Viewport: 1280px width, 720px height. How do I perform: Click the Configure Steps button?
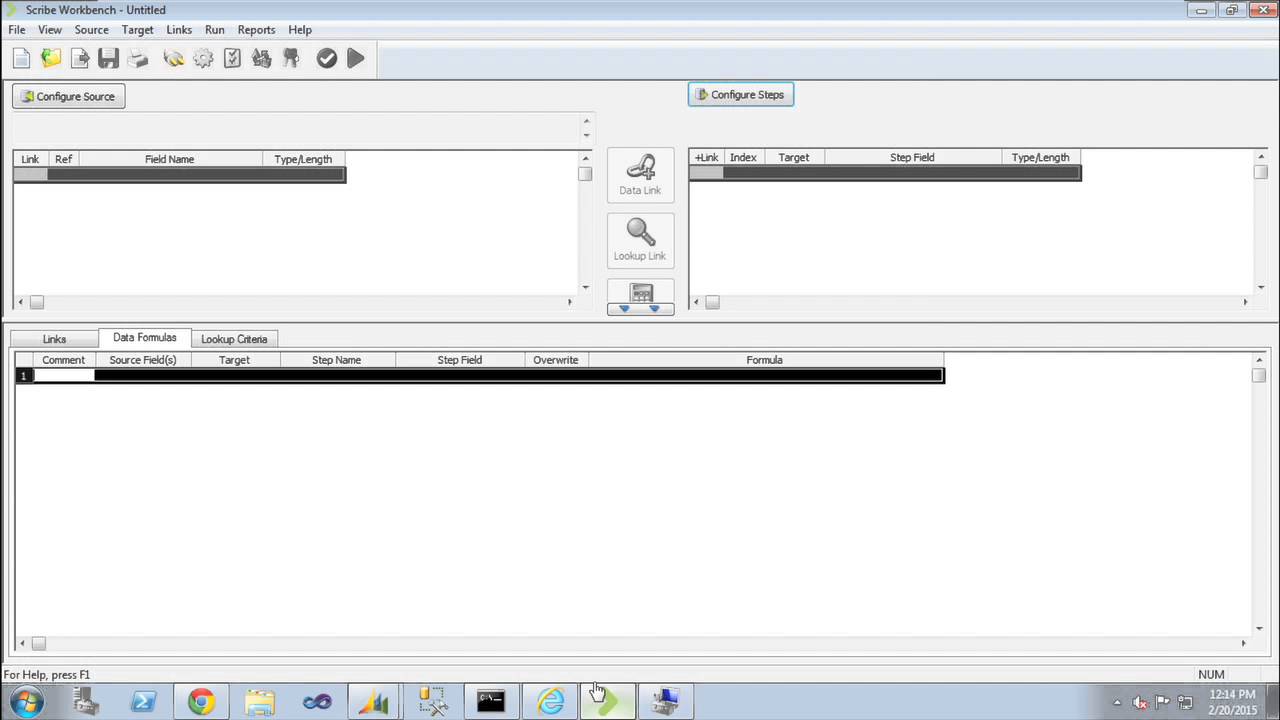click(x=741, y=95)
